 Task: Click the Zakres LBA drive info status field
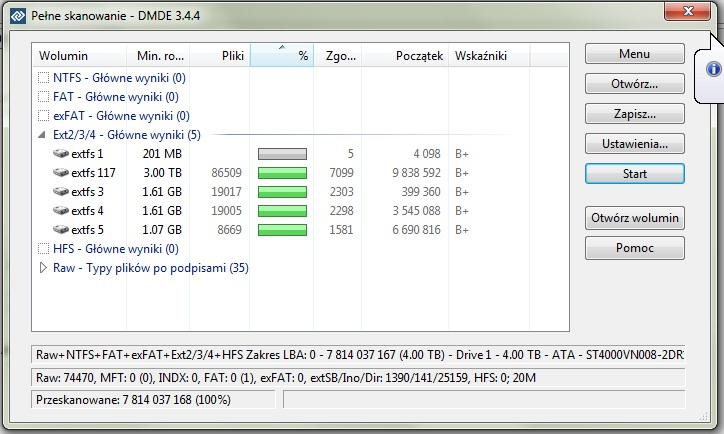point(358,355)
